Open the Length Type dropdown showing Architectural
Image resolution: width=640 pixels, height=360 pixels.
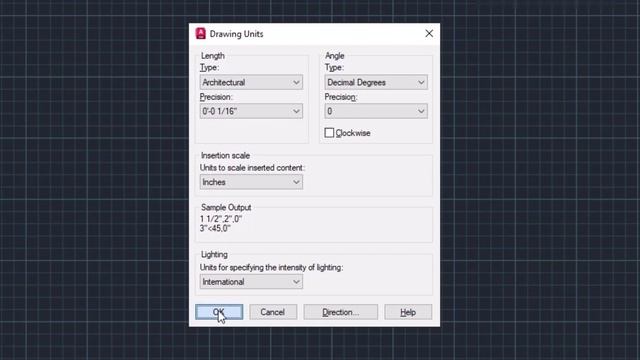click(251, 82)
